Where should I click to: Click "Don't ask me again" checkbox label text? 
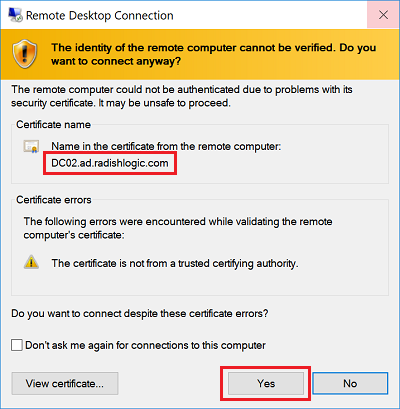tap(145, 345)
